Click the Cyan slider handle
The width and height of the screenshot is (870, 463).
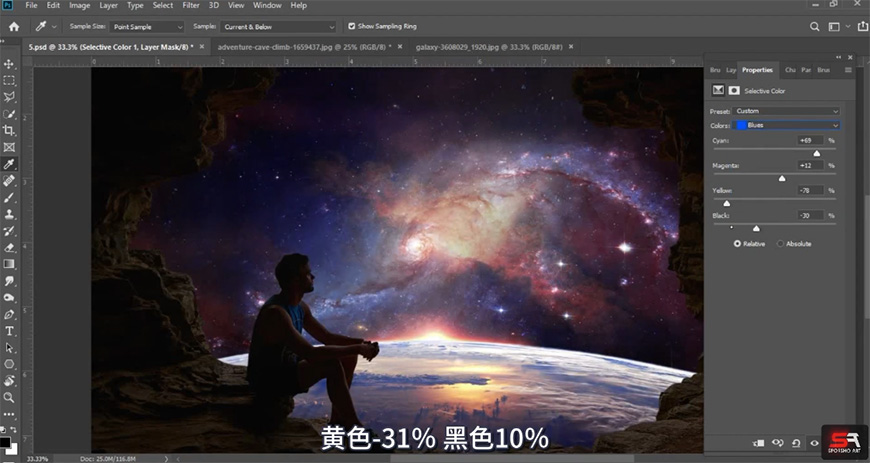point(816,153)
